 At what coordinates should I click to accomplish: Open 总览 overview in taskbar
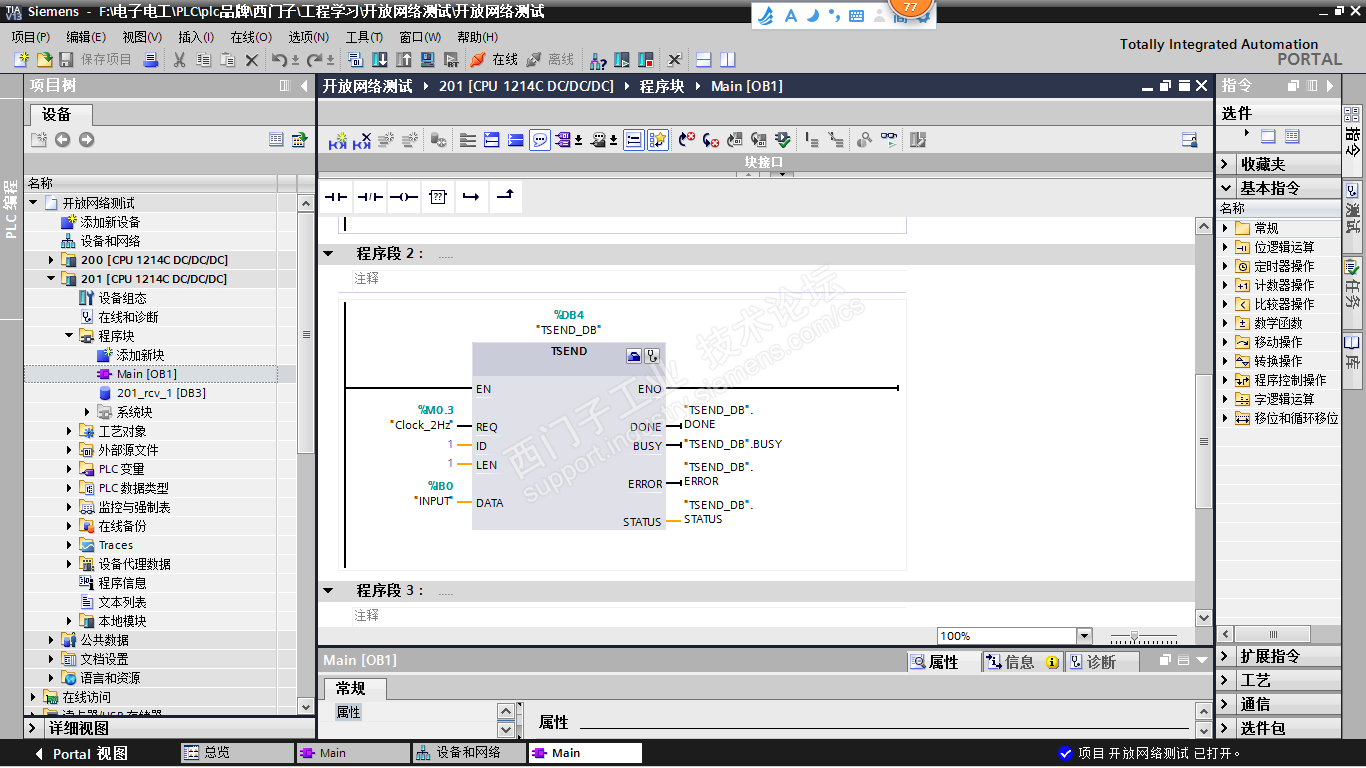[x=237, y=753]
